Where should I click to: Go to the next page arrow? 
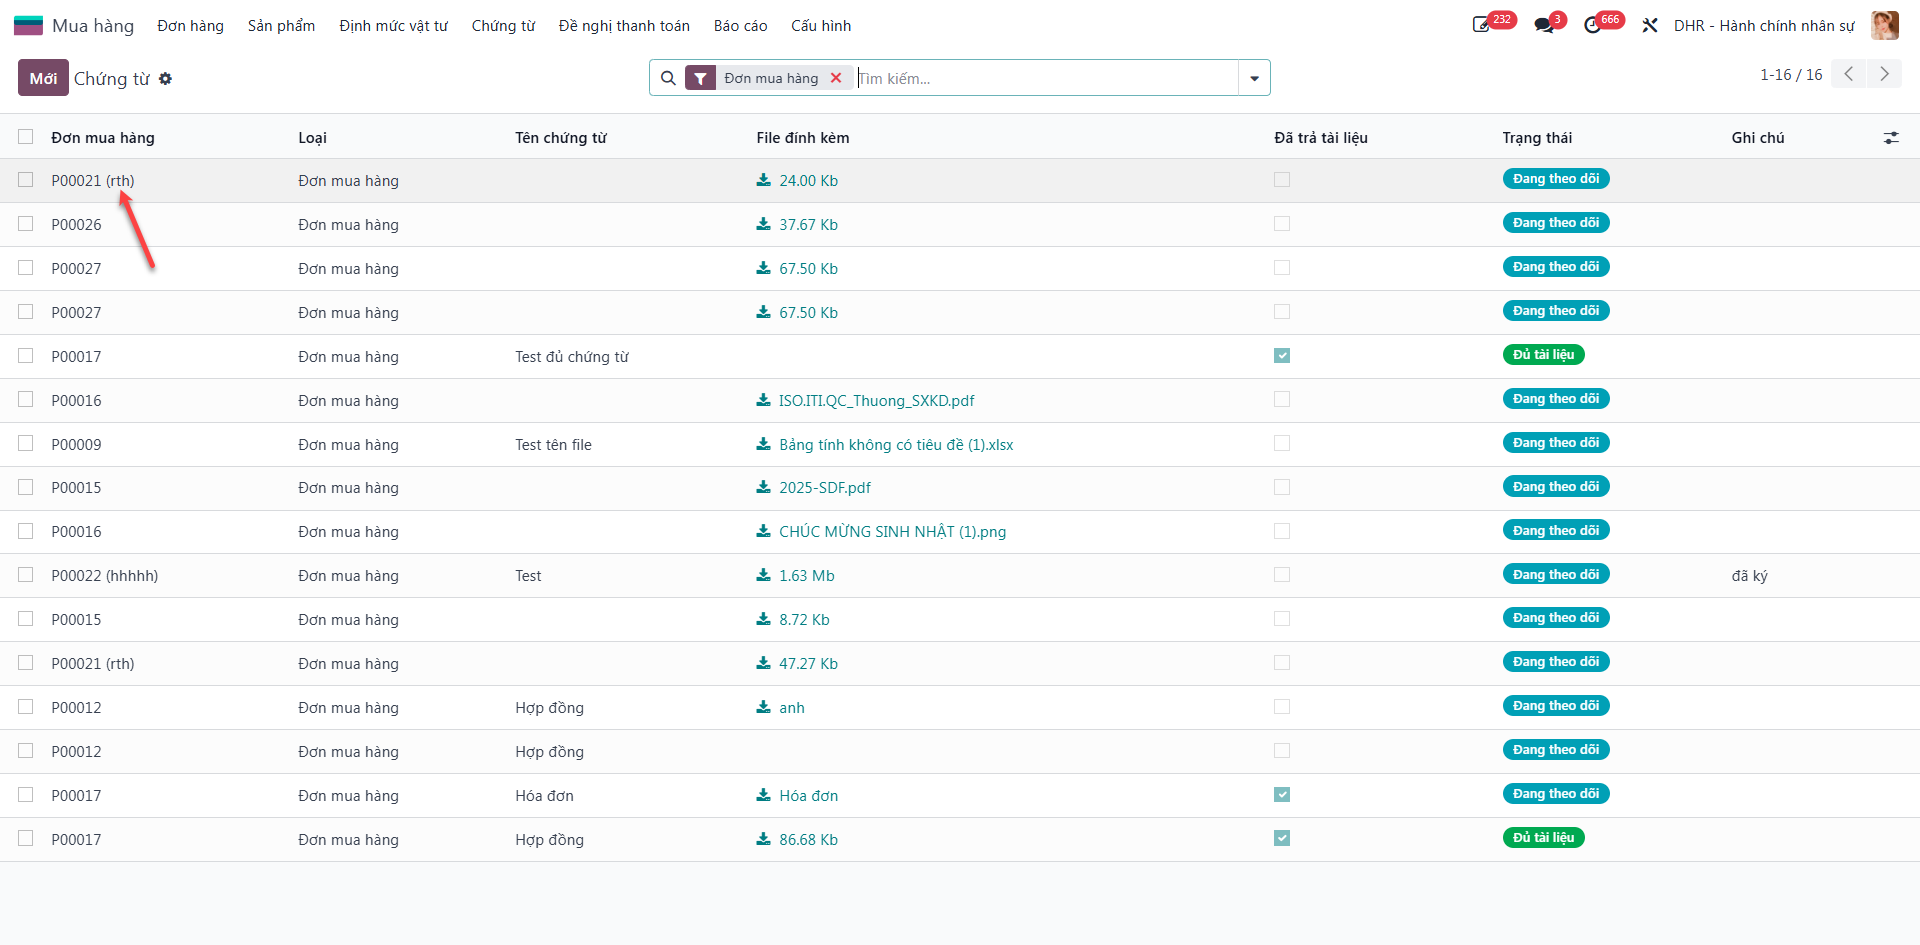[1884, 74]
